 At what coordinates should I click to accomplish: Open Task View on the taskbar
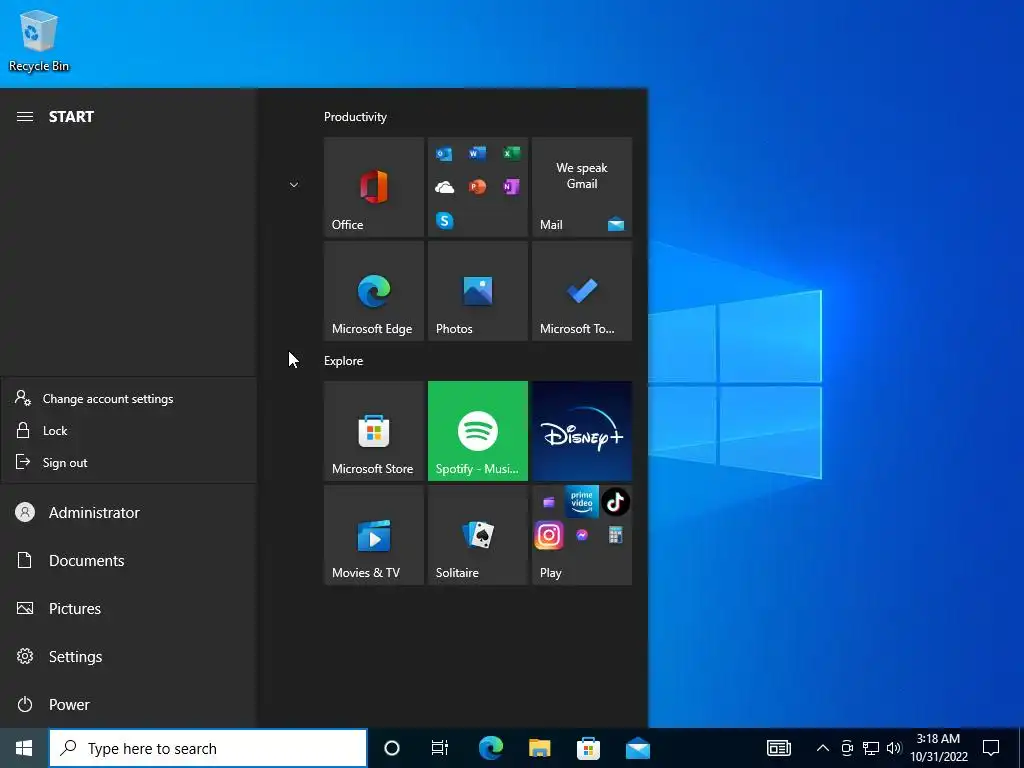click(440, 748)
